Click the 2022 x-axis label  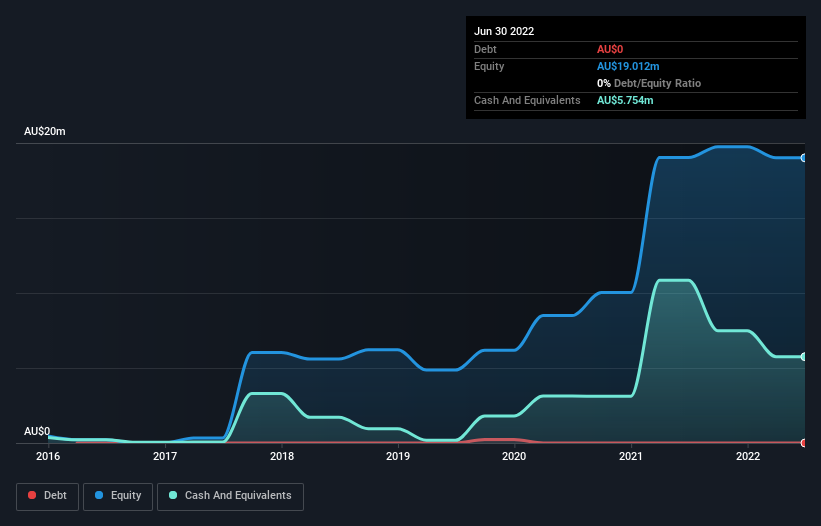[x=748, y=456]
